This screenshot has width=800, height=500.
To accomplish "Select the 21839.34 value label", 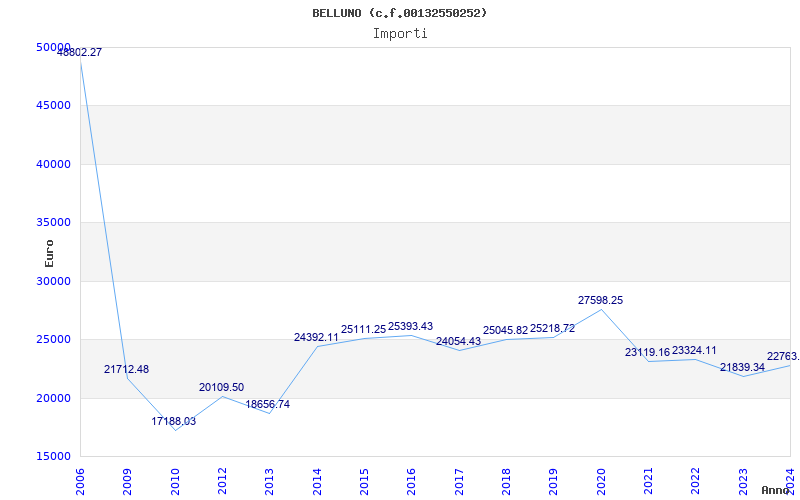I will pyautogui.click(x=742, y=367).
